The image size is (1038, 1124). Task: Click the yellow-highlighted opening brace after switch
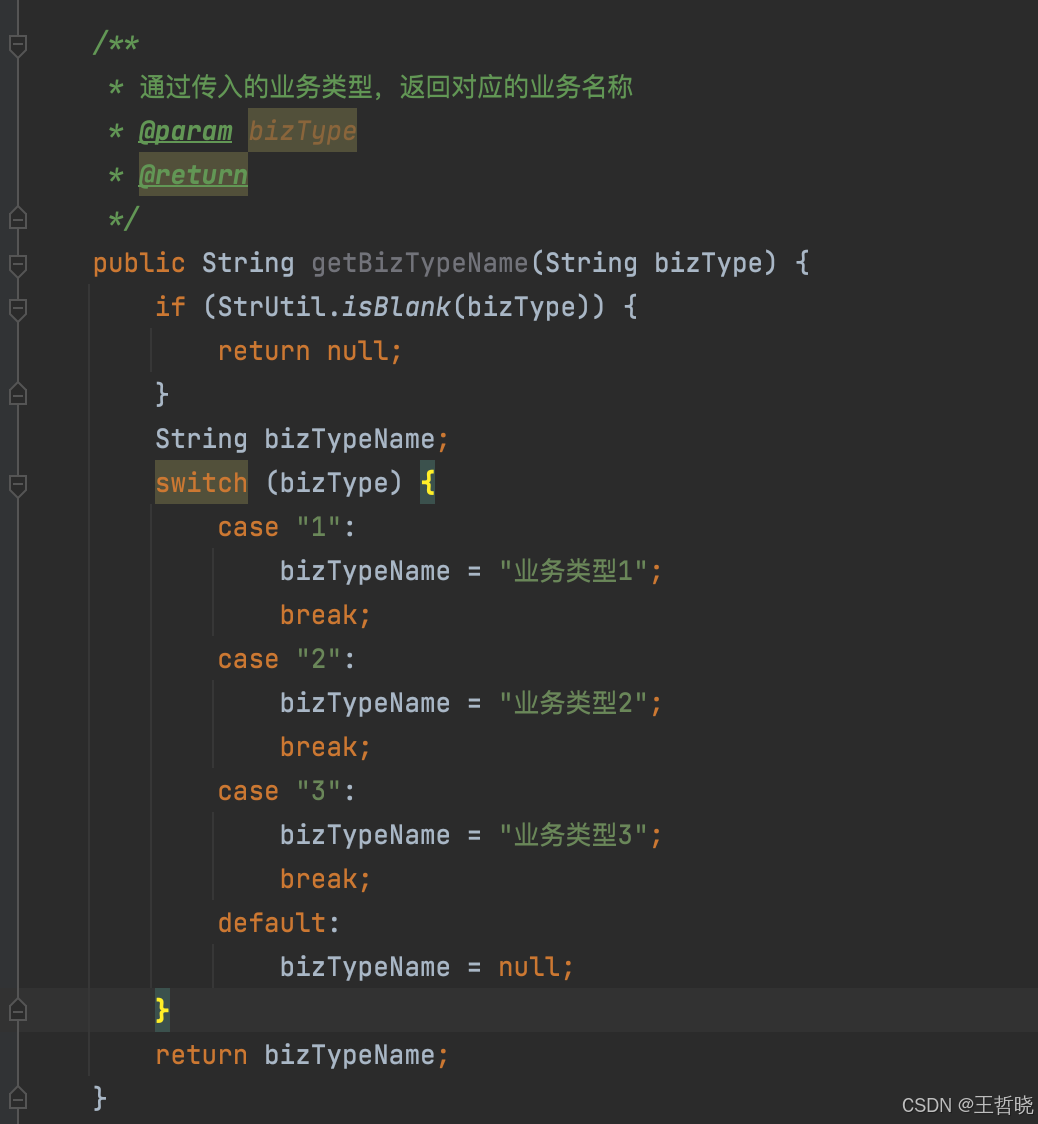coord(430,482)
